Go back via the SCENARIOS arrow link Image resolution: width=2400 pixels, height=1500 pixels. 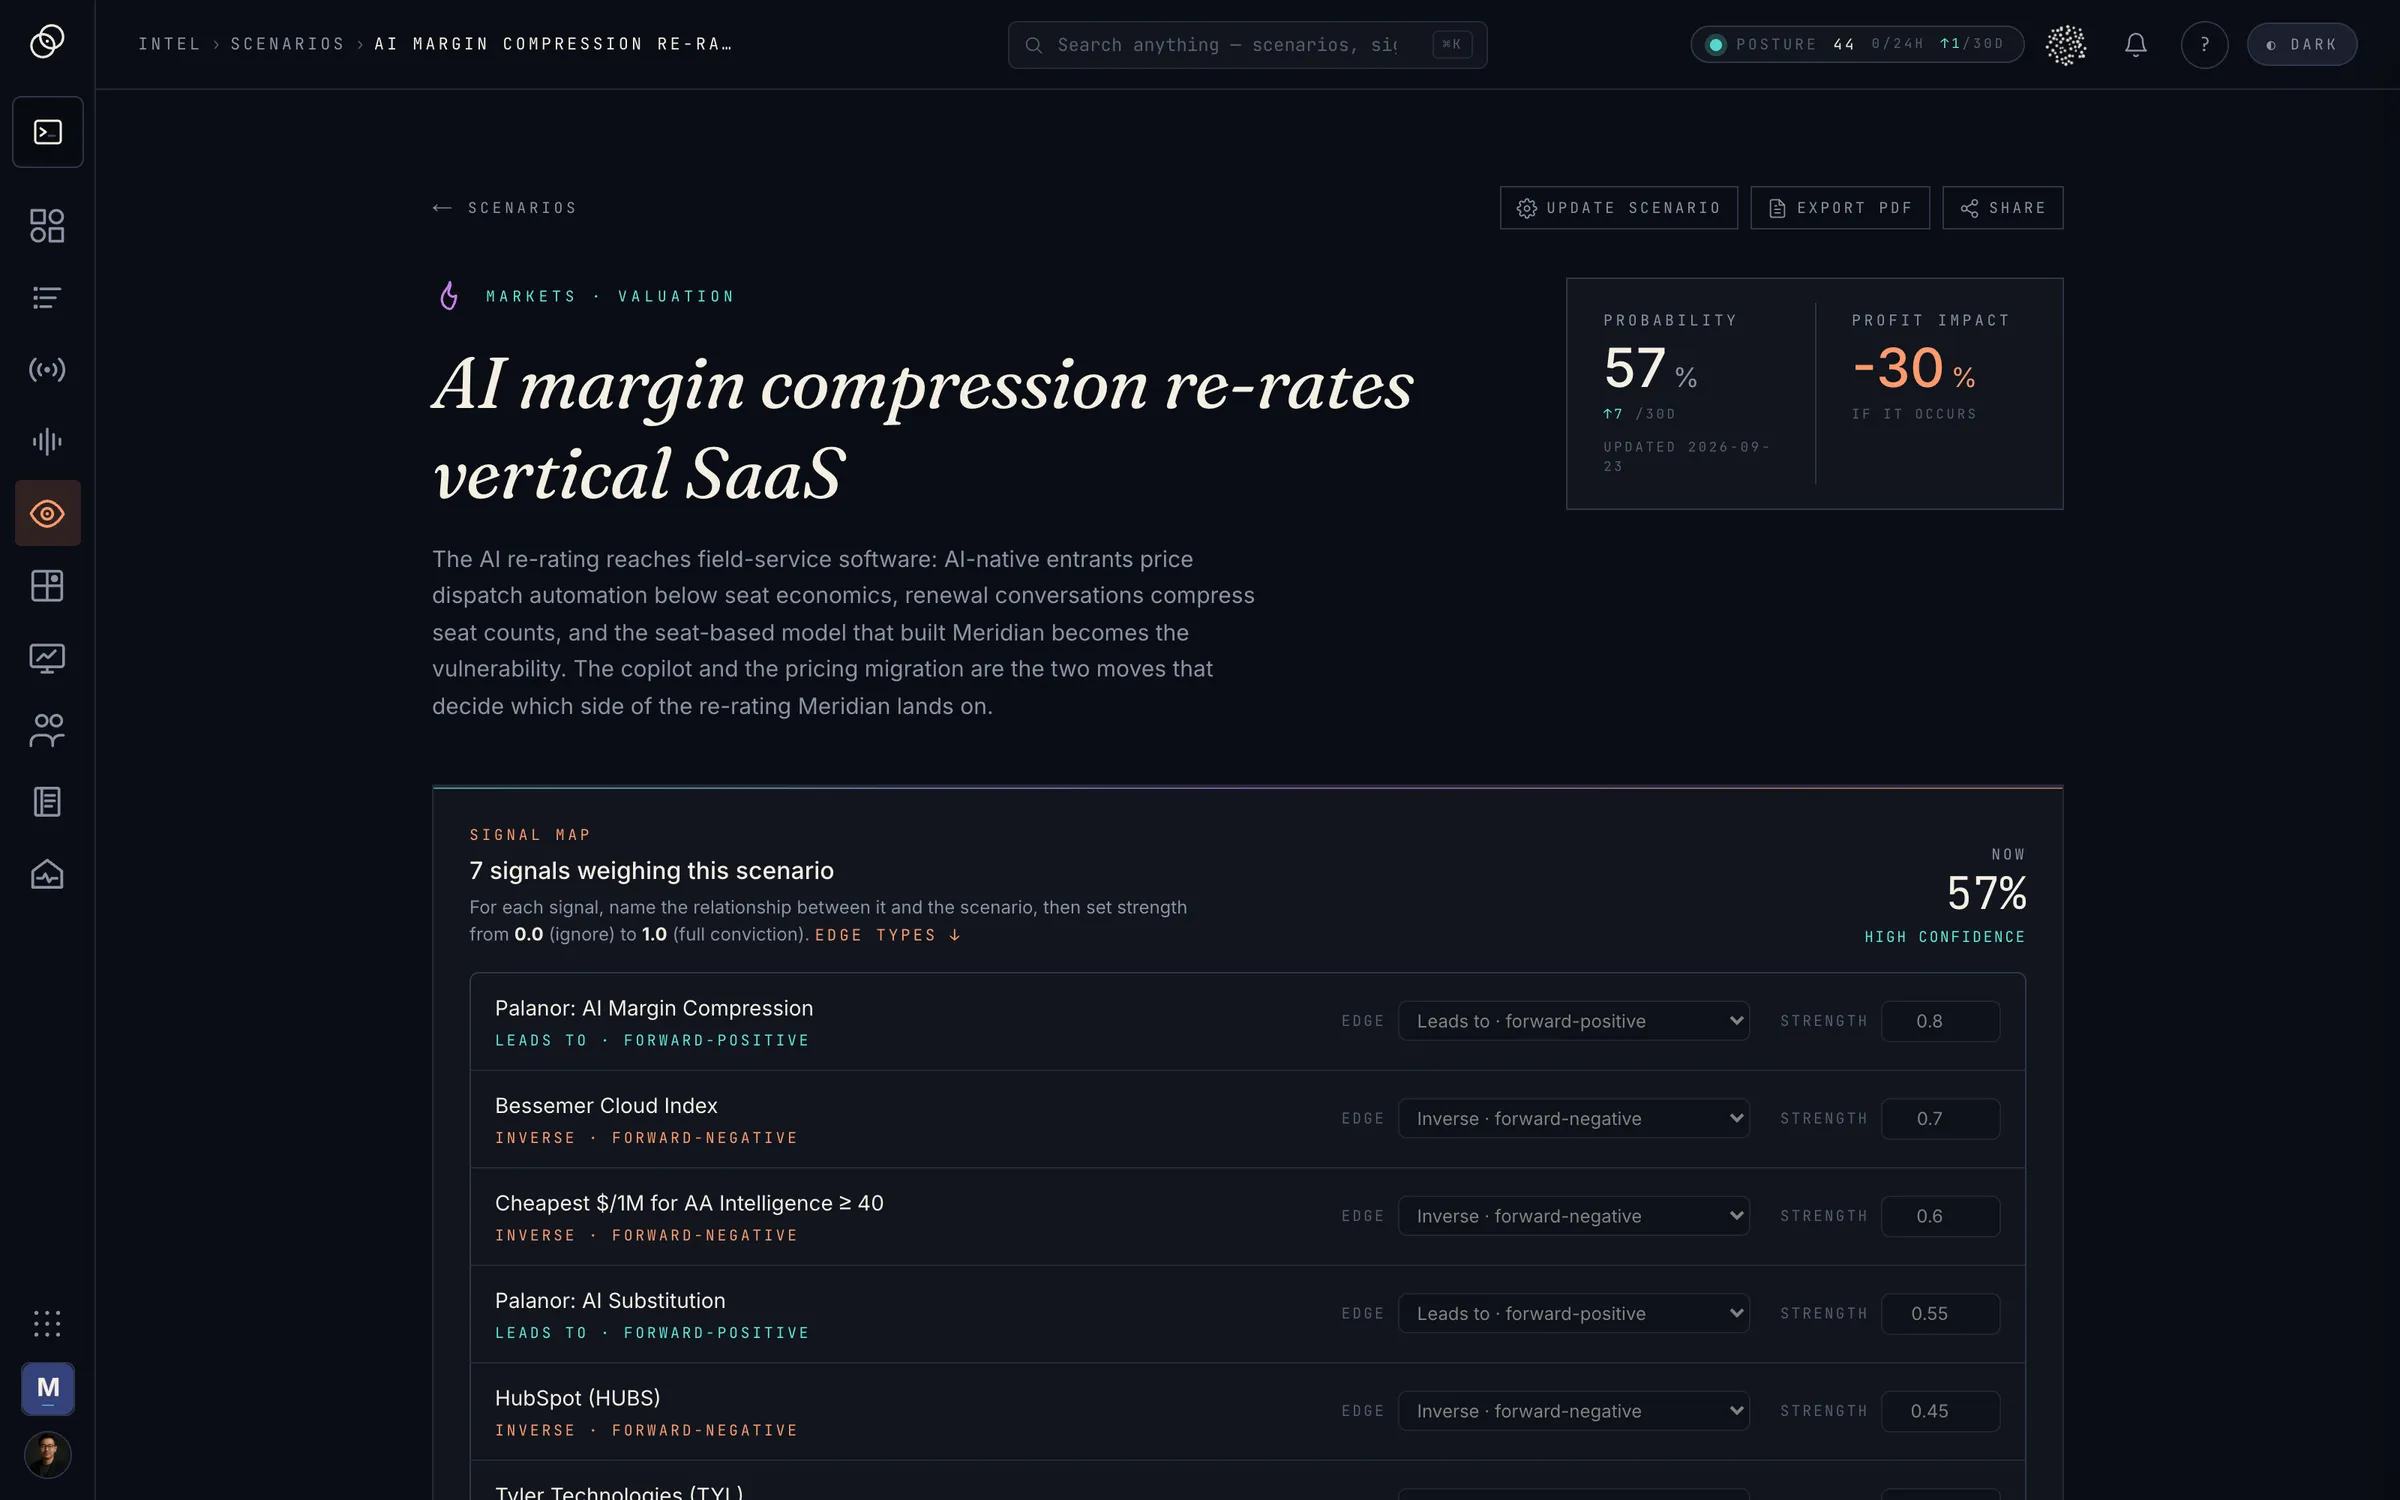(505, 208)
